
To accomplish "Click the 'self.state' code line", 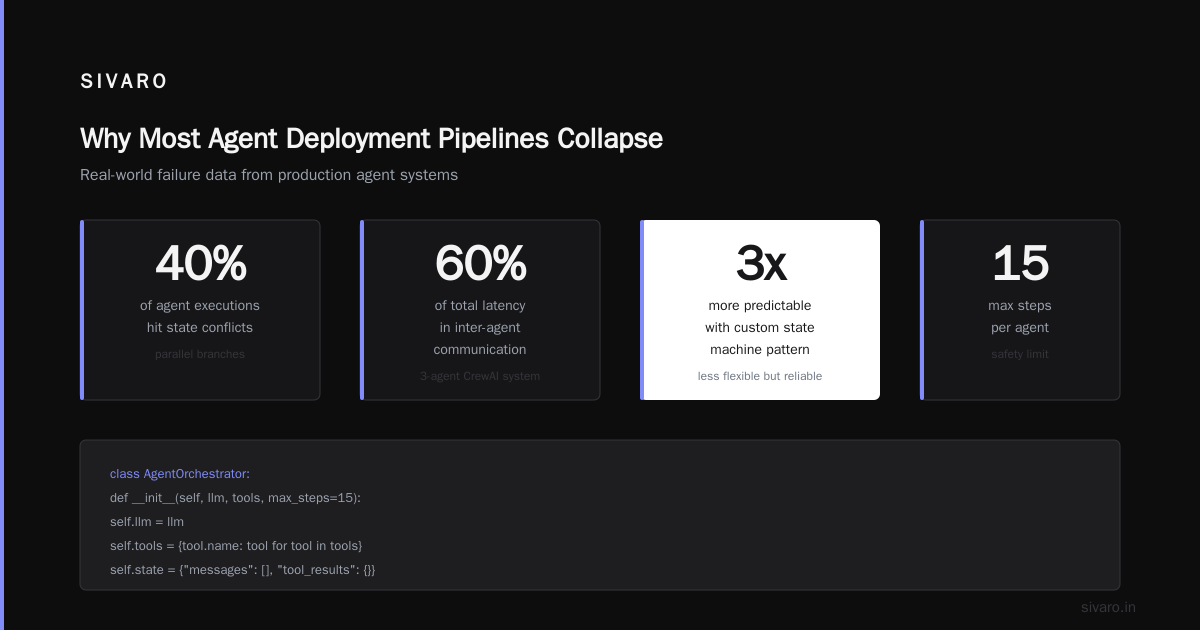I will click(243, 570).
